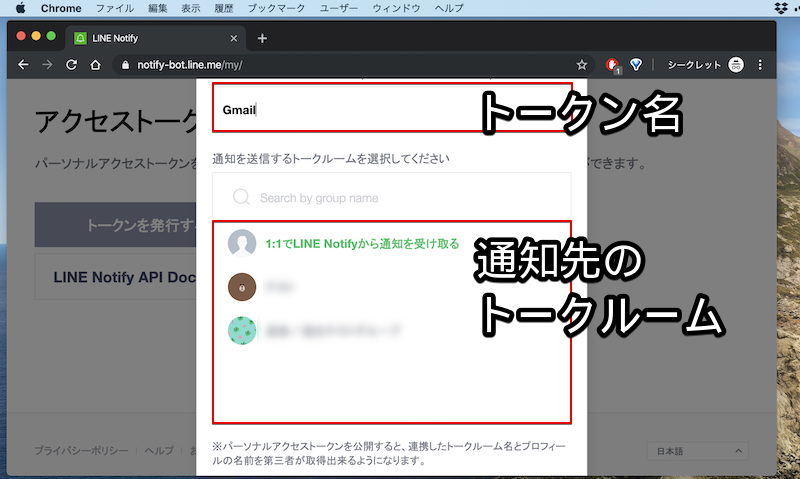Image resolution: width=800 pixels, height=479 pixels.
Task: Click the browser back arrow
Action: pos(22,65)
